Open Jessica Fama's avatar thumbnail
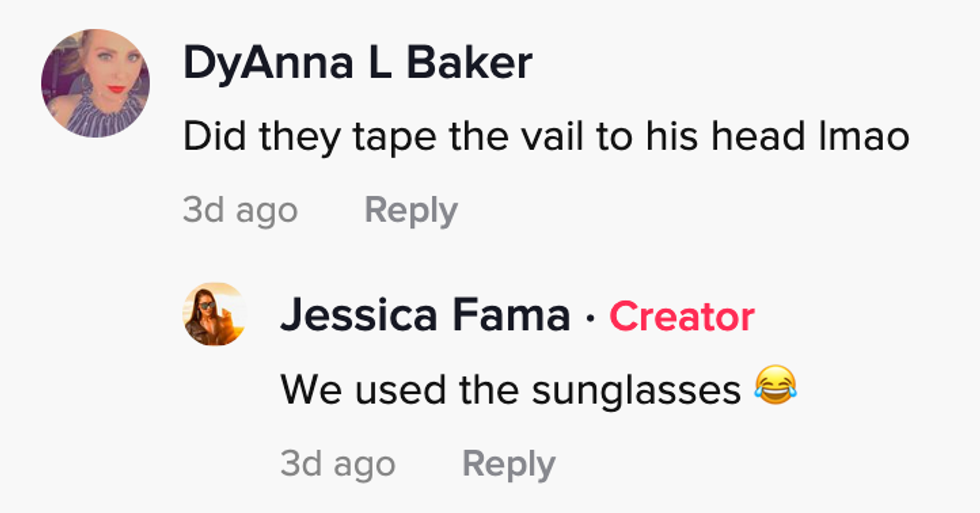Screen dimensions: 980x513 [x=214, y=314]
